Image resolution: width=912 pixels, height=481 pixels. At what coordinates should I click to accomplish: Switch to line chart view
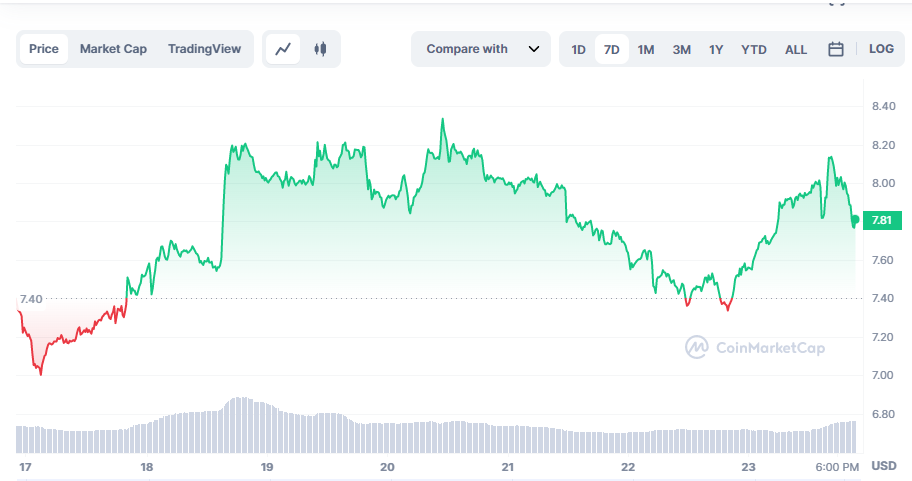284,49
